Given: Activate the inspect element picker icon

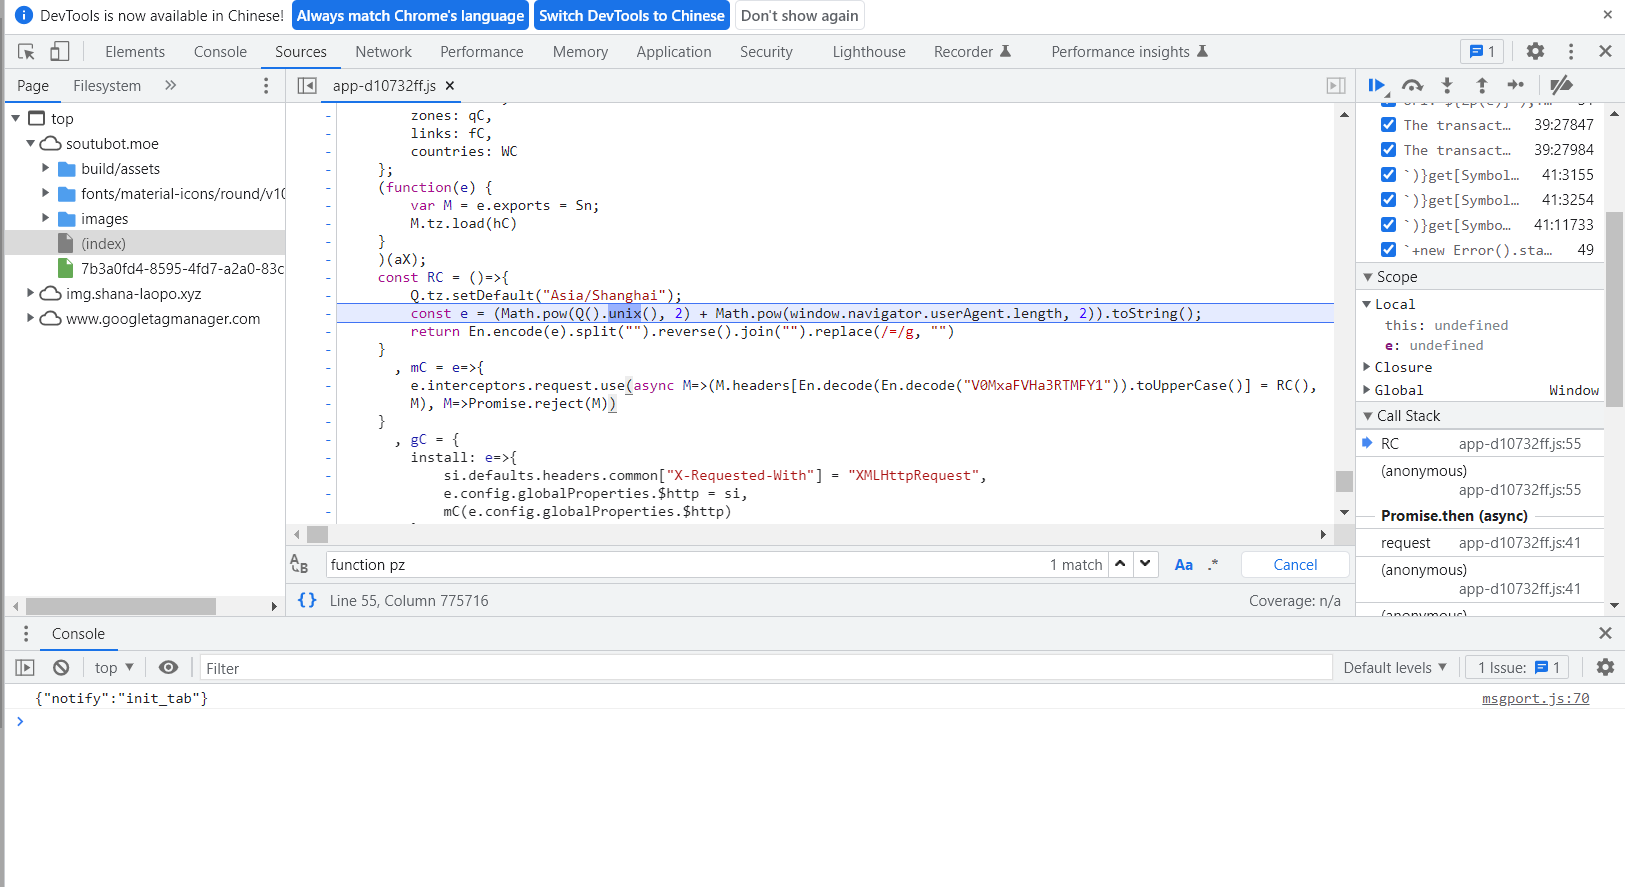Looking at the screenshot, I should 27,51.
